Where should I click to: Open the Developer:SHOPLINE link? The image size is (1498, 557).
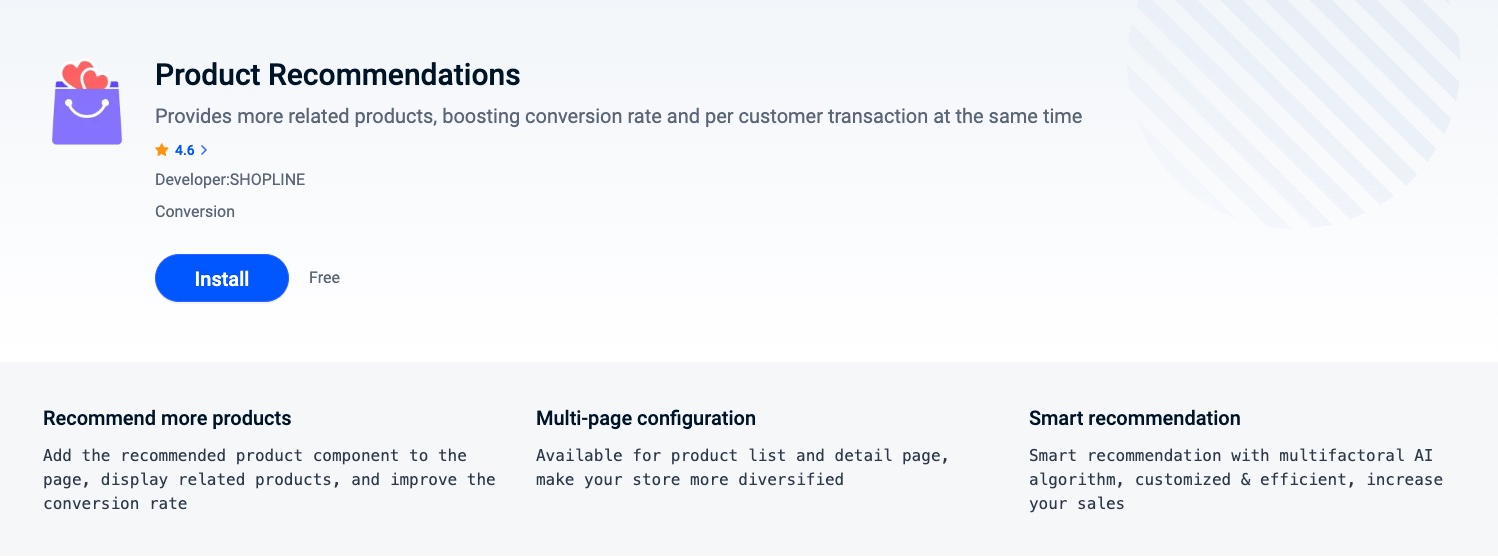pos(230,180)
